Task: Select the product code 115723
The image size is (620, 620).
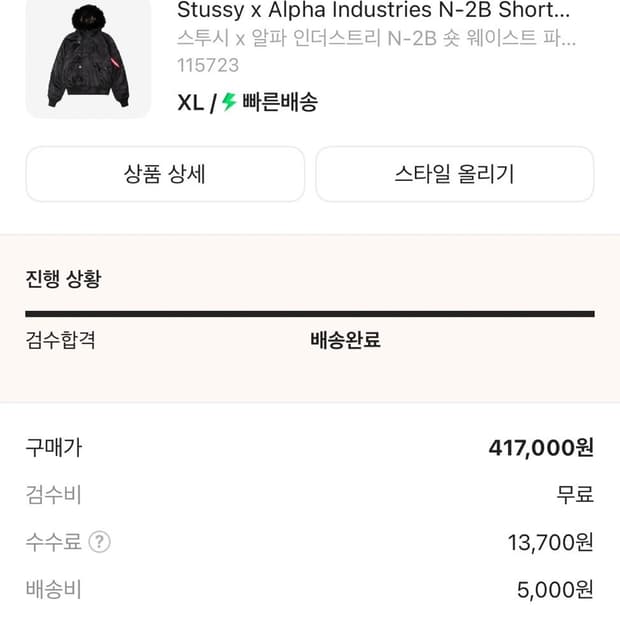Action: coord(208,66)
